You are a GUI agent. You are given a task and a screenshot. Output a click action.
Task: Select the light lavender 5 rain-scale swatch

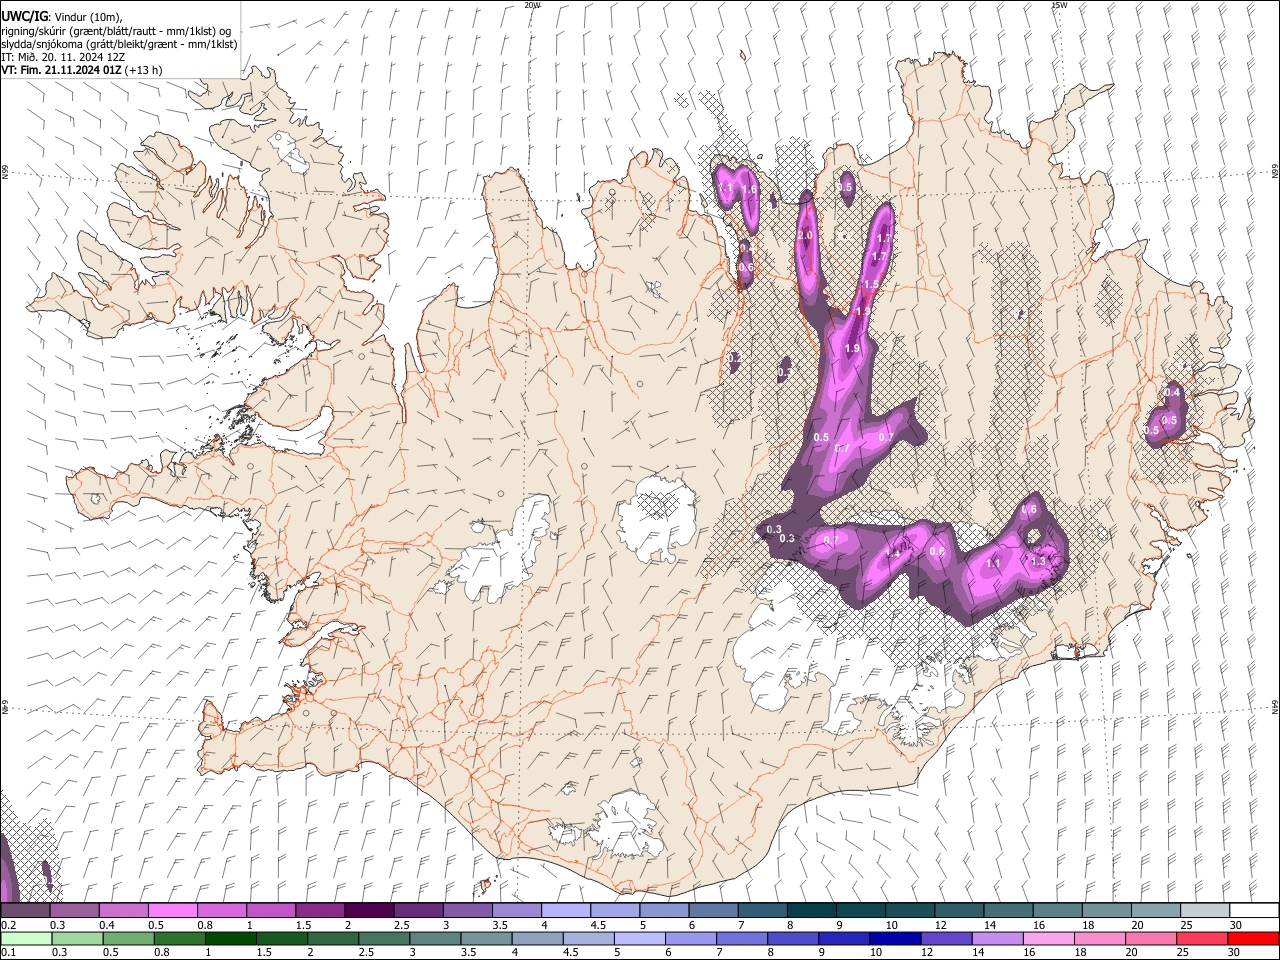[640, 939]
